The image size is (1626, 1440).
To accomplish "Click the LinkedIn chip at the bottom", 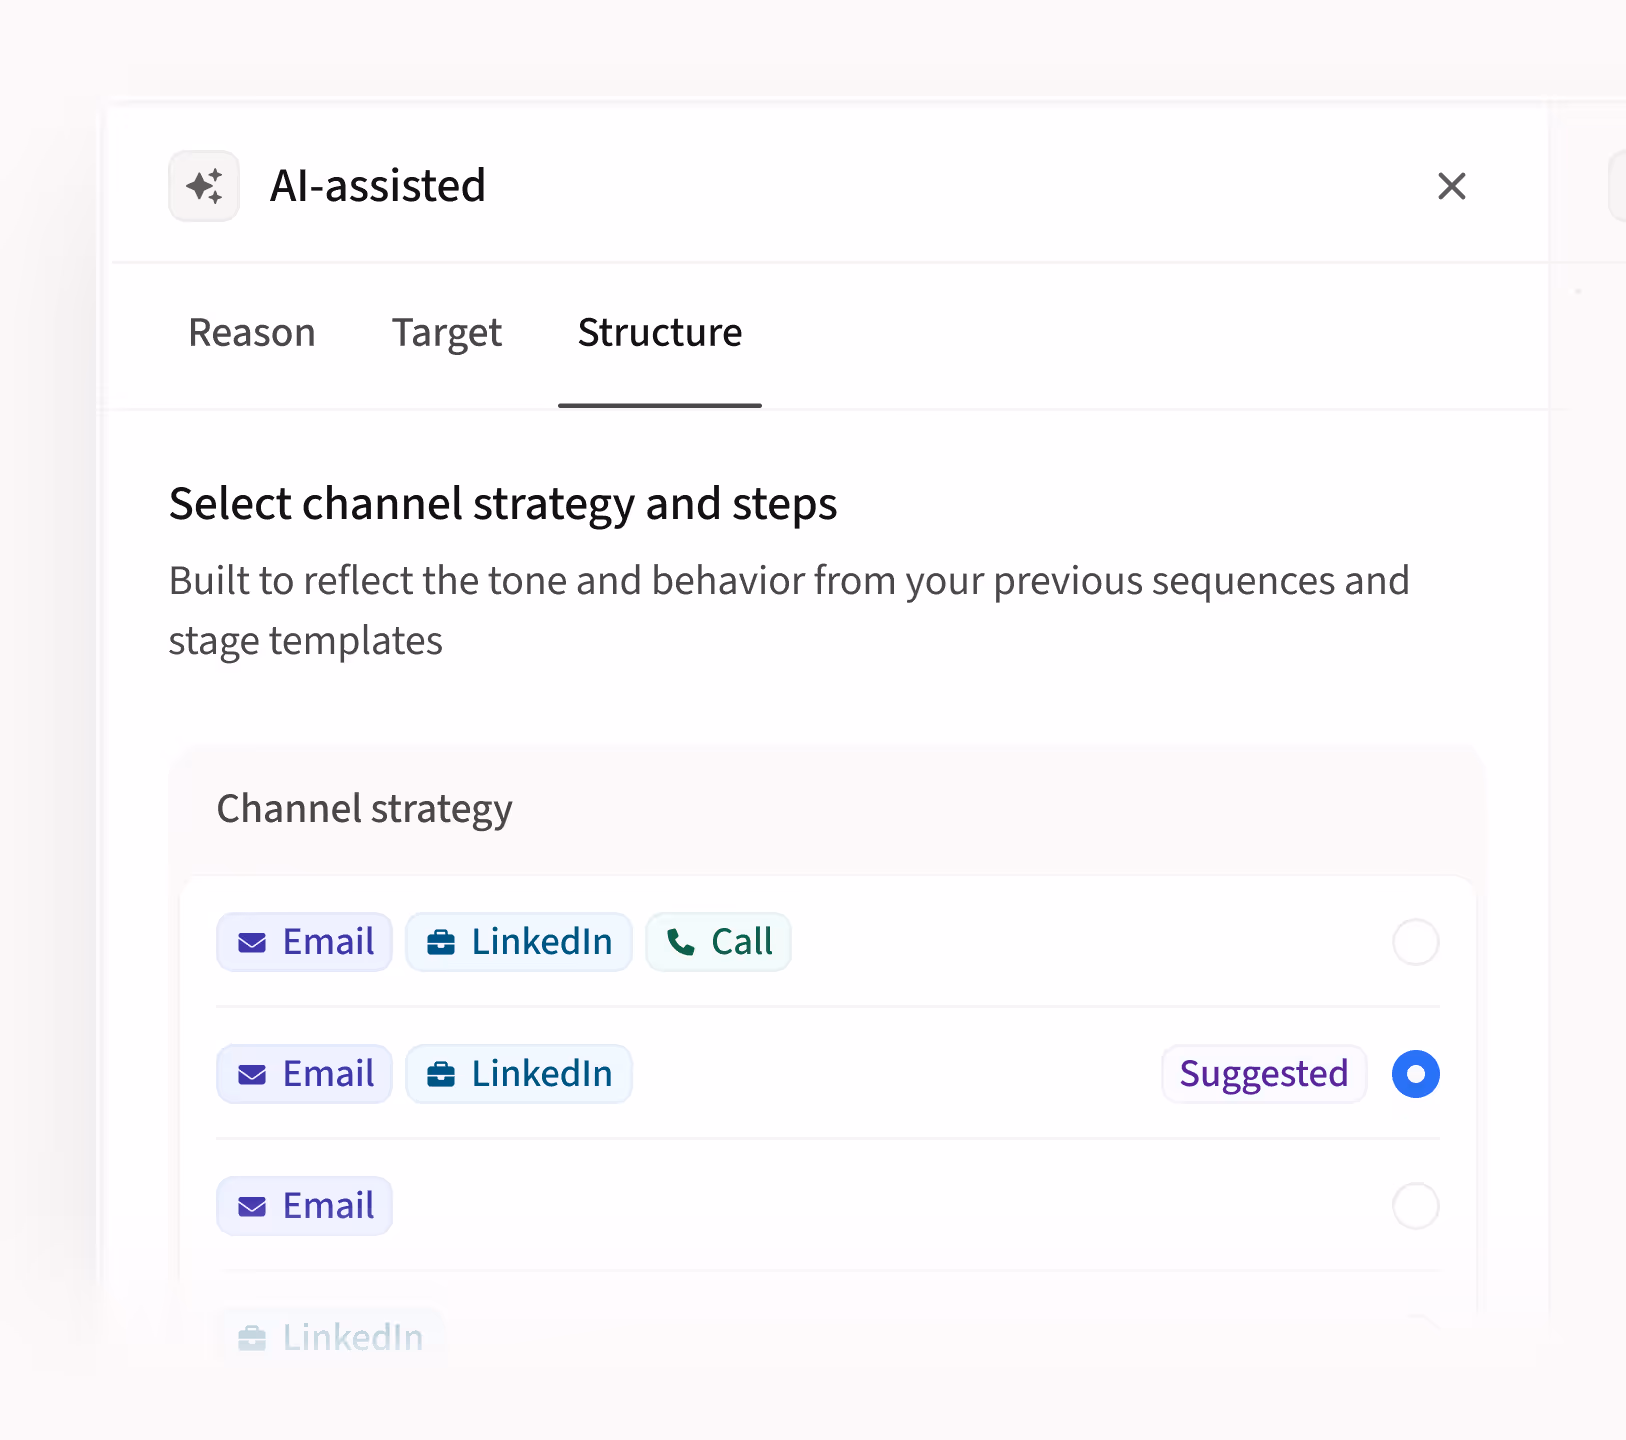I will click(x=330, y=1336).
